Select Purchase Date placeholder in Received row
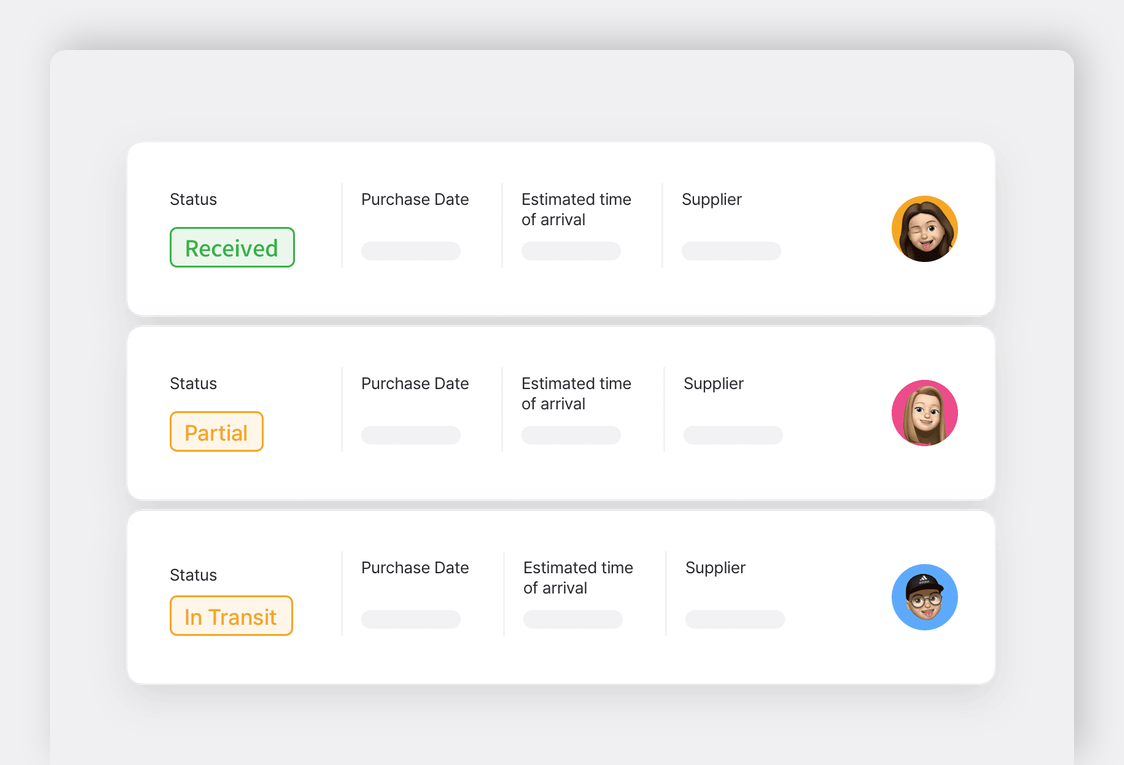Viewport: 1124px width, 765px height. 411,251
